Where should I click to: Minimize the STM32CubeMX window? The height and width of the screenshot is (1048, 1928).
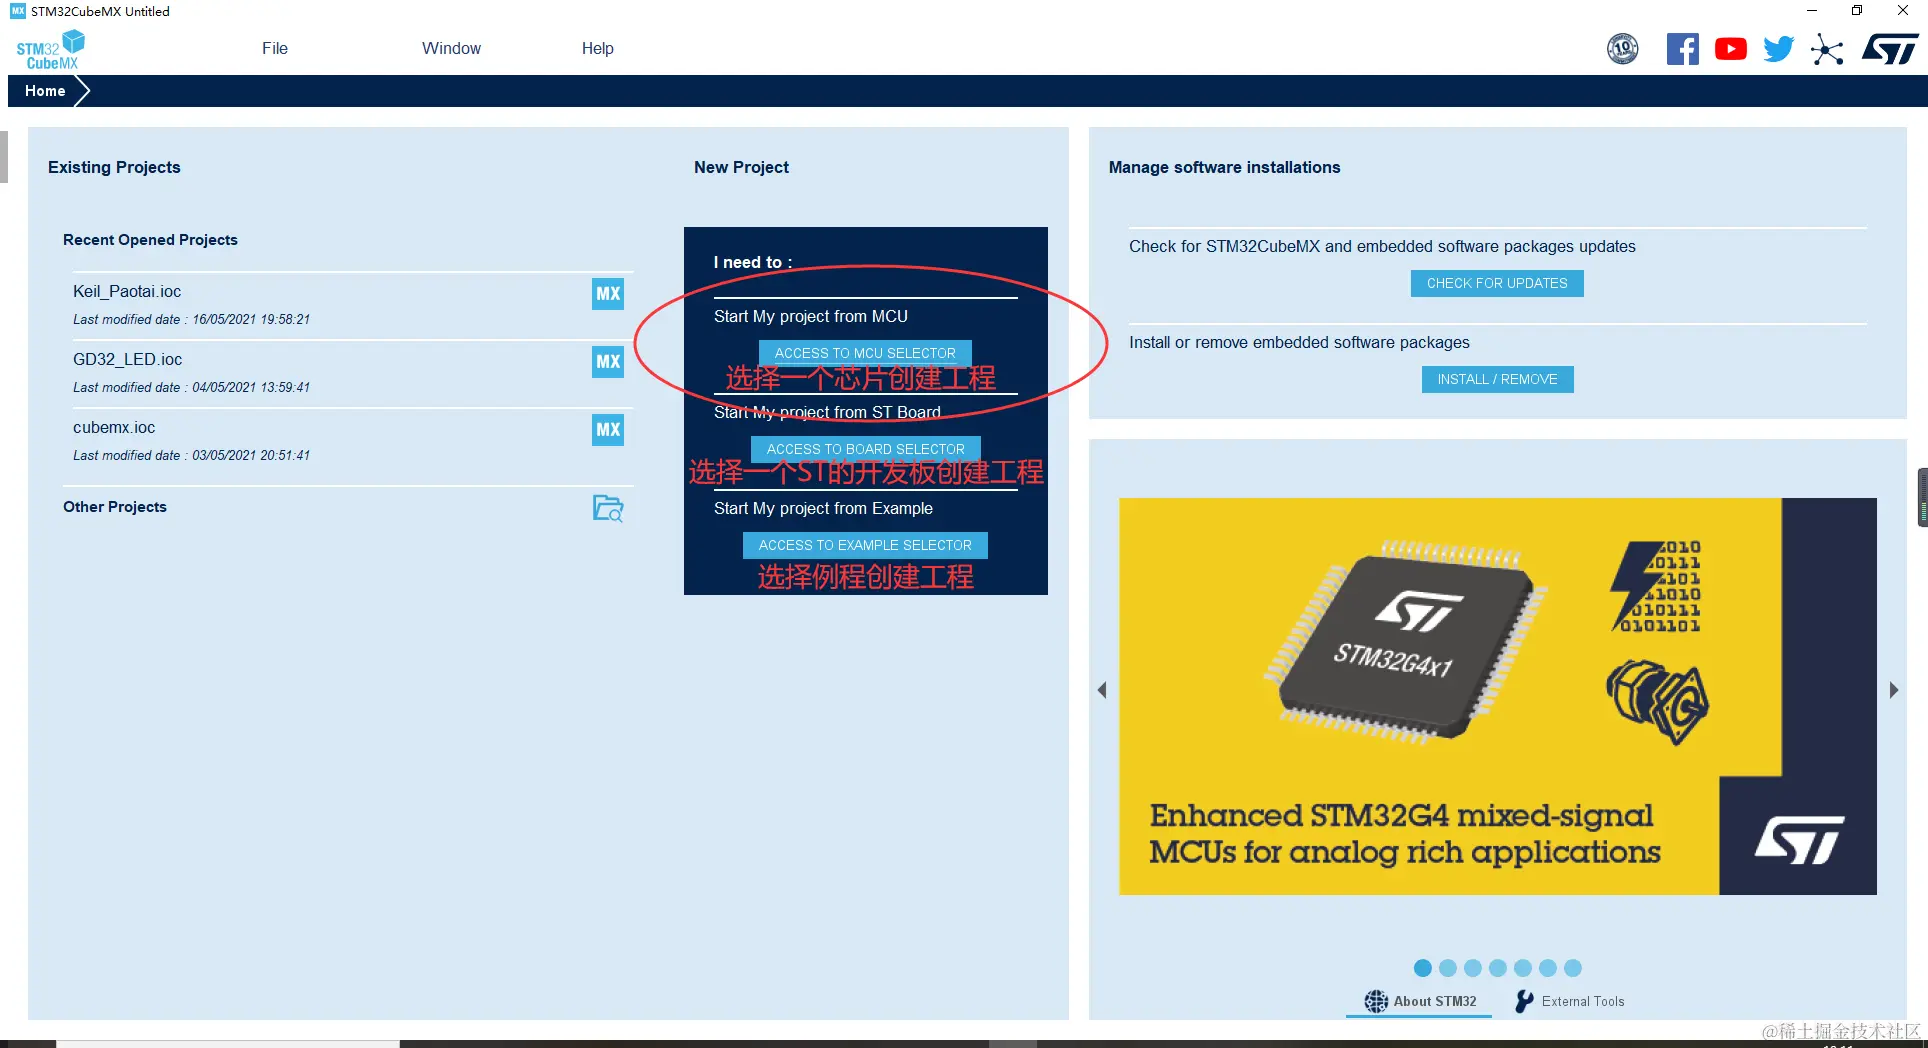point(1811,11)
